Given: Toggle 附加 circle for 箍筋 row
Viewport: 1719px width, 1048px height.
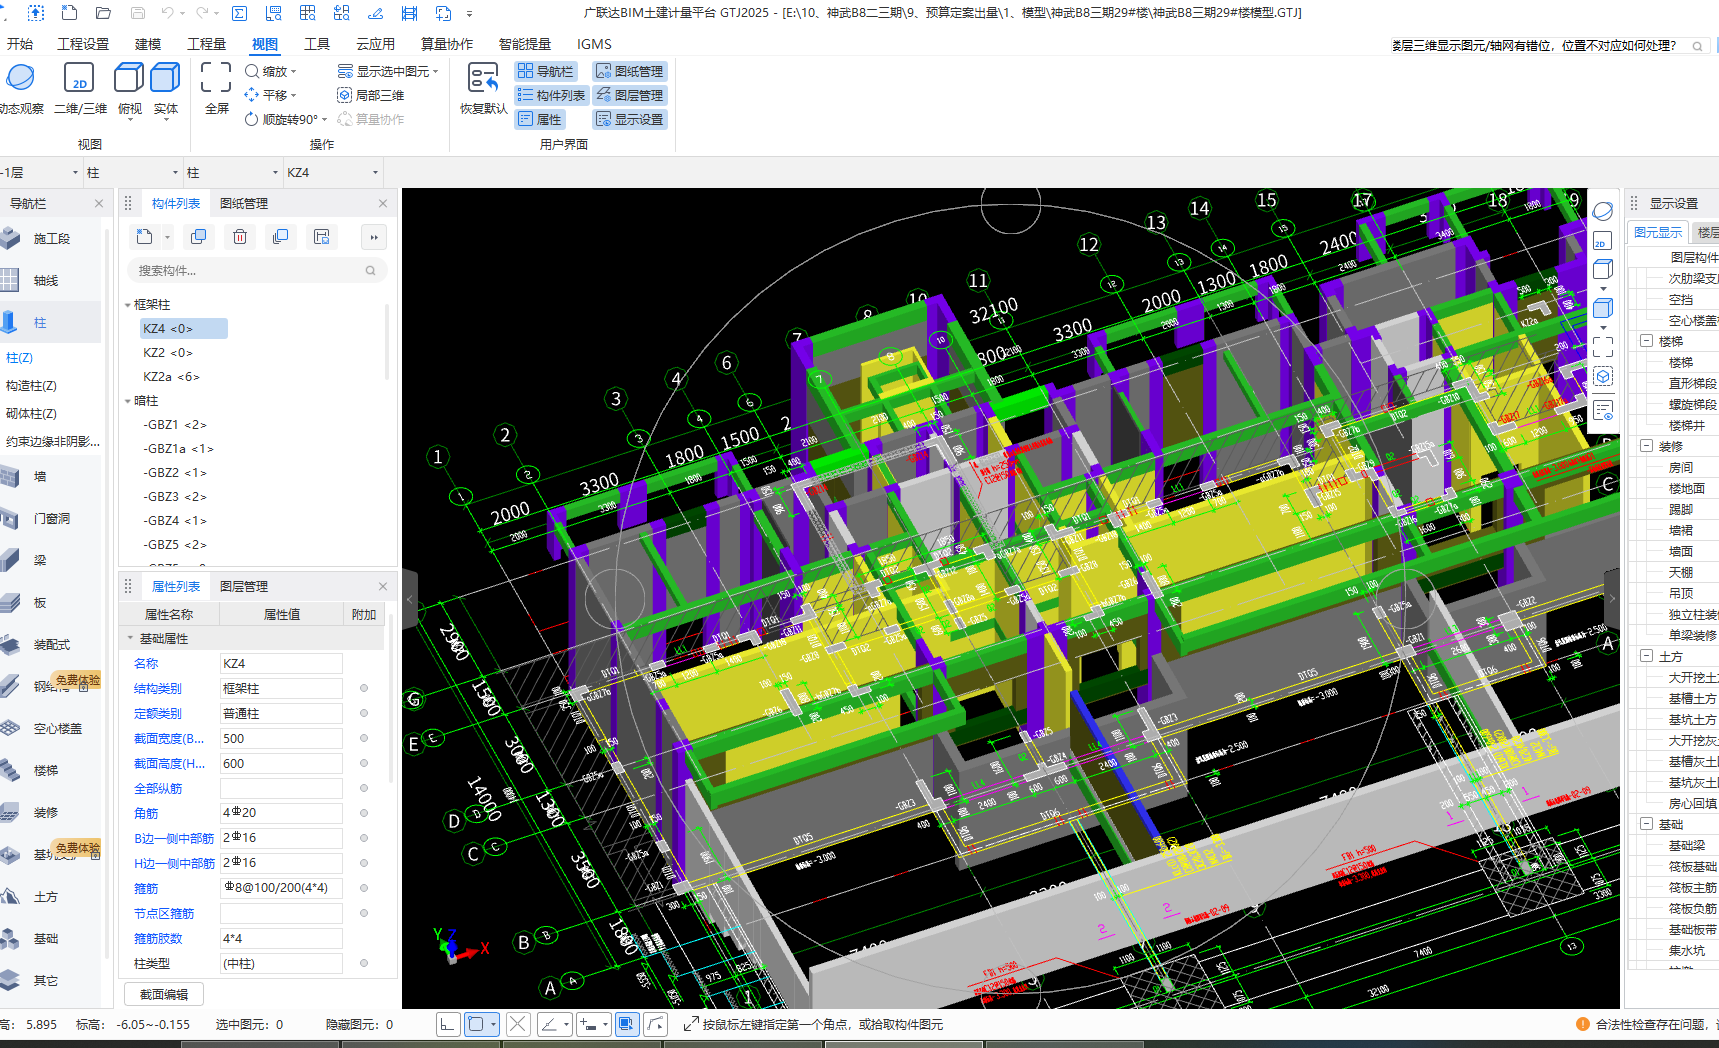Looking at the screenshot, I should pyautogui.click(x=364, y=888).
